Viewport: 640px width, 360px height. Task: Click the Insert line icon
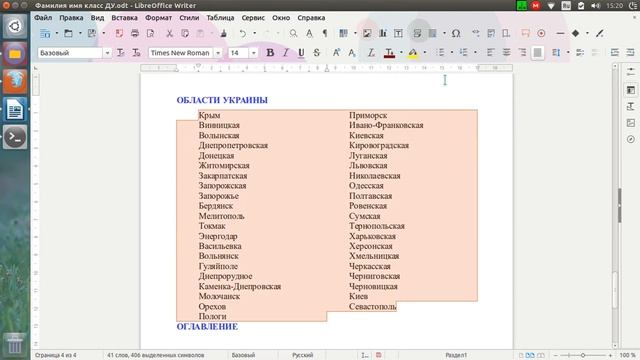560,33
